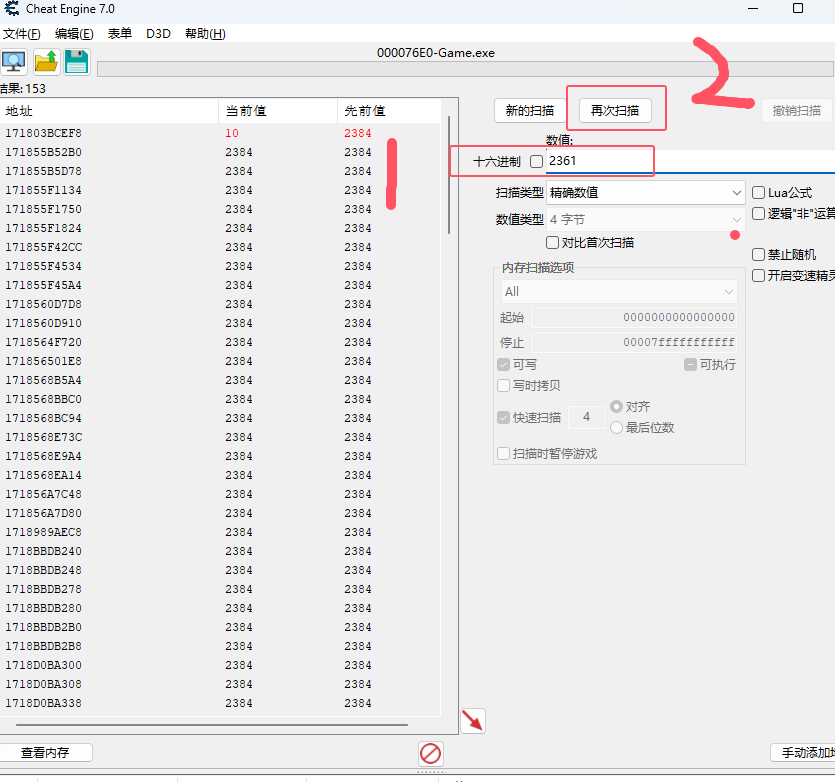
Task: Toggle the 快速扫描 checkbox
Action: coord(503,417)
